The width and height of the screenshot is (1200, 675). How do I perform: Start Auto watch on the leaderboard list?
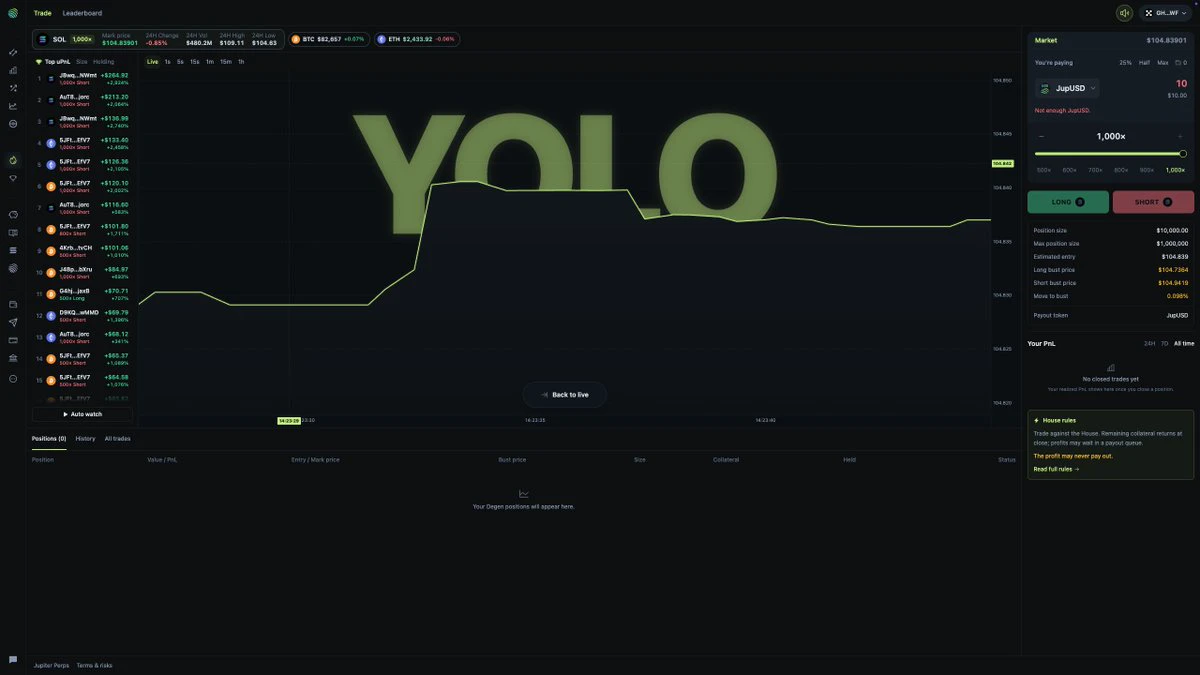(x=82, y=414)
